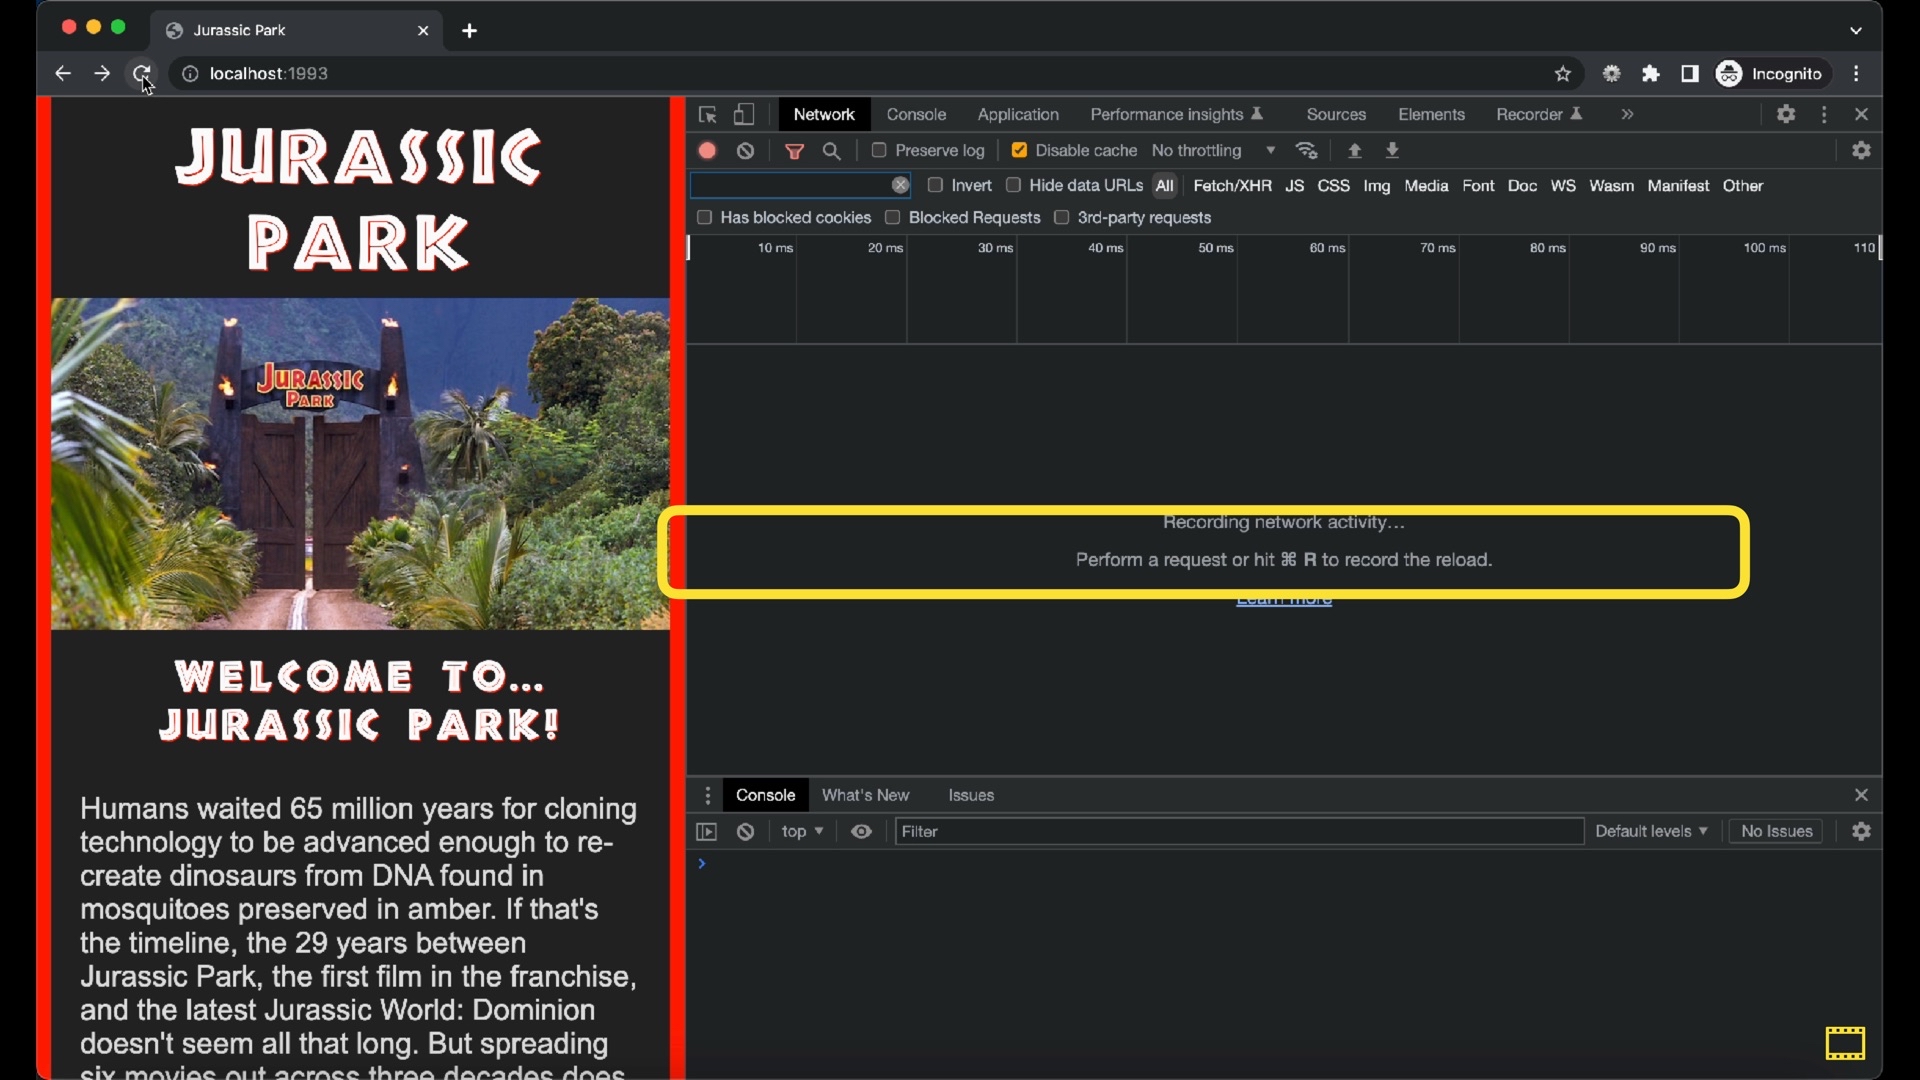This screenshot has height=1080, width=1920.
Task: Open top context selector dropdown
Action: click(x=802, y=832)
